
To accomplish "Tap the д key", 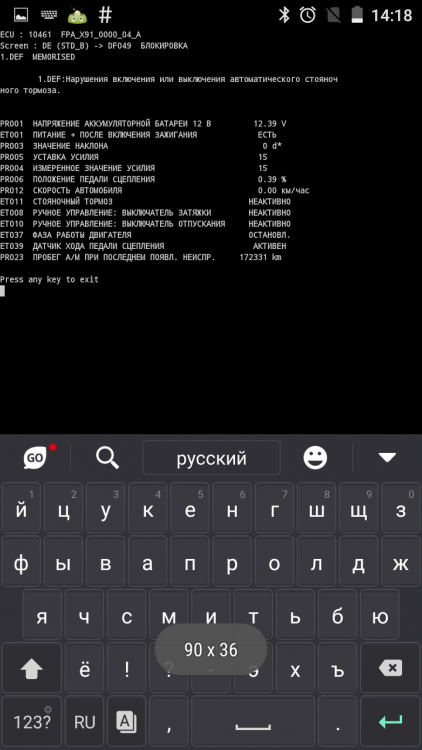I will (x=358, y=562).
